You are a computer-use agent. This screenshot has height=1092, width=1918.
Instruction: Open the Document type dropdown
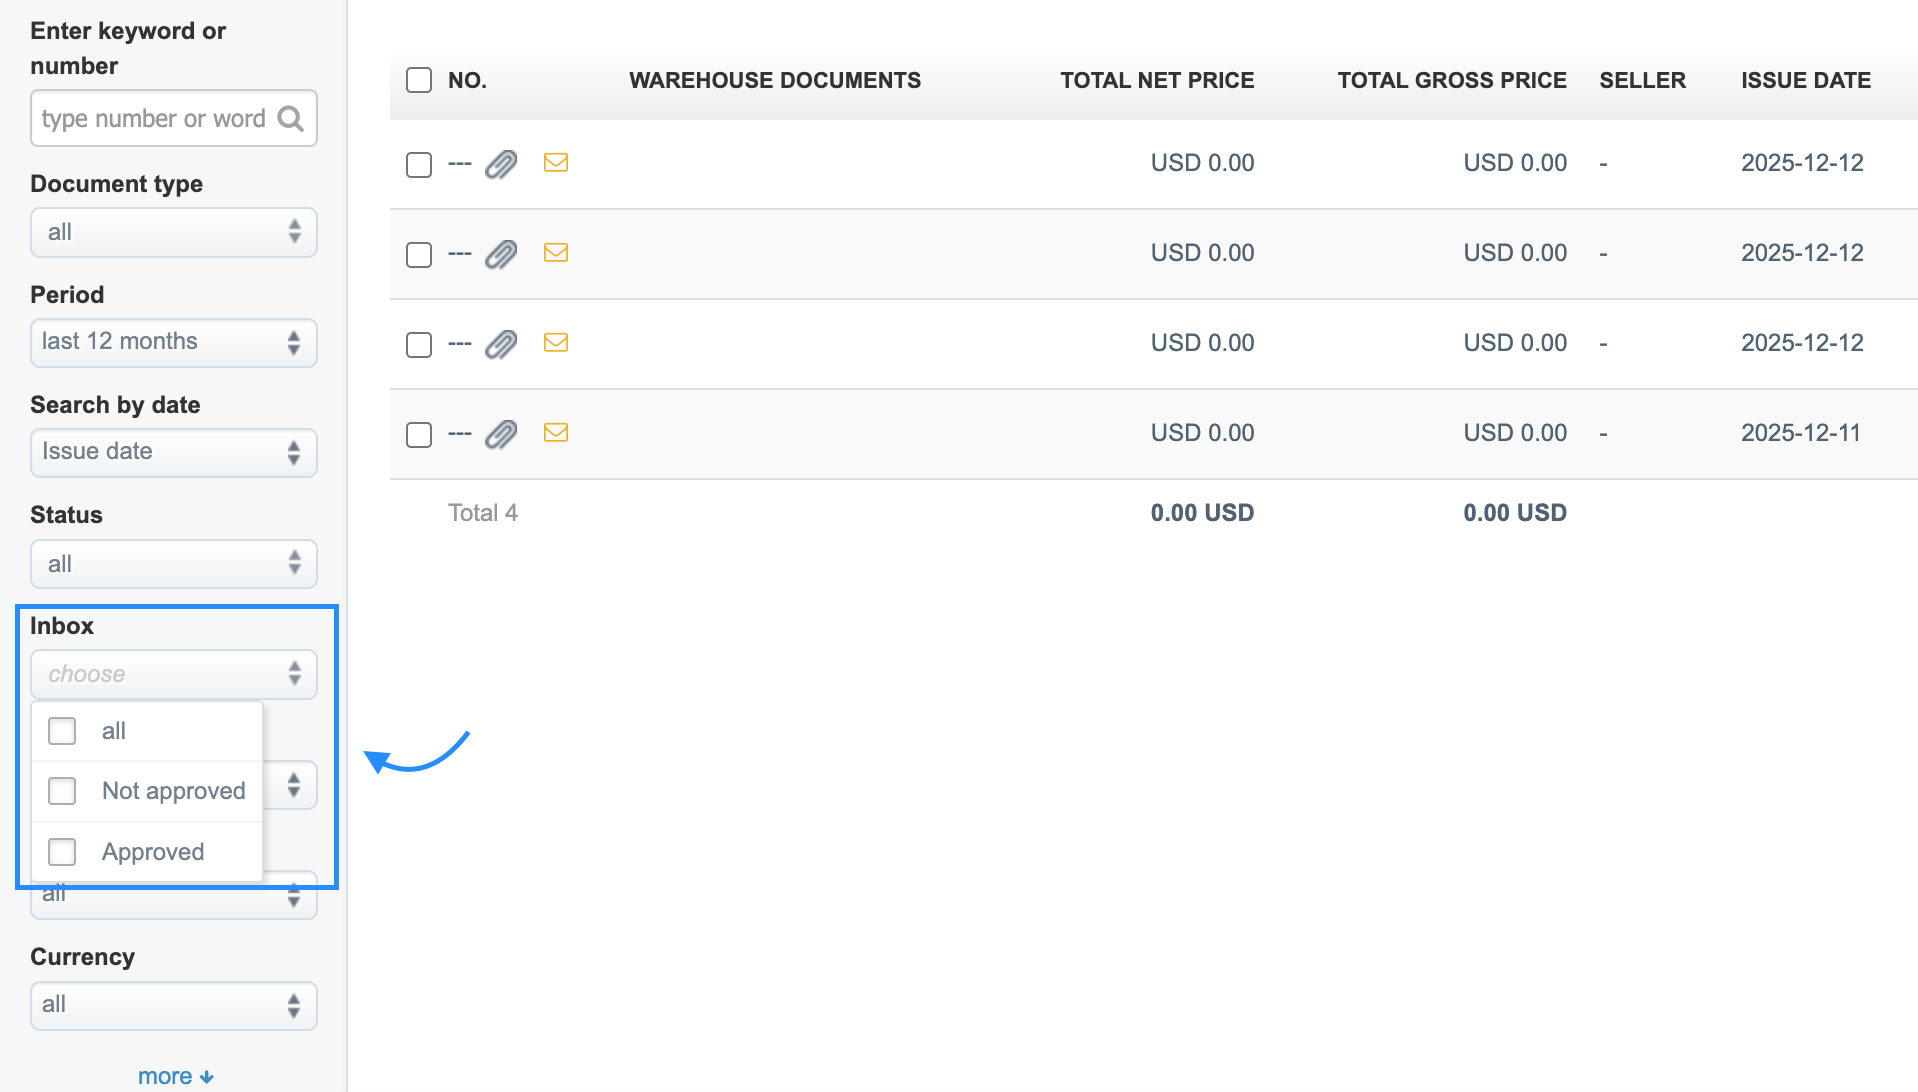pyautogui.click(x=174, y=232)
